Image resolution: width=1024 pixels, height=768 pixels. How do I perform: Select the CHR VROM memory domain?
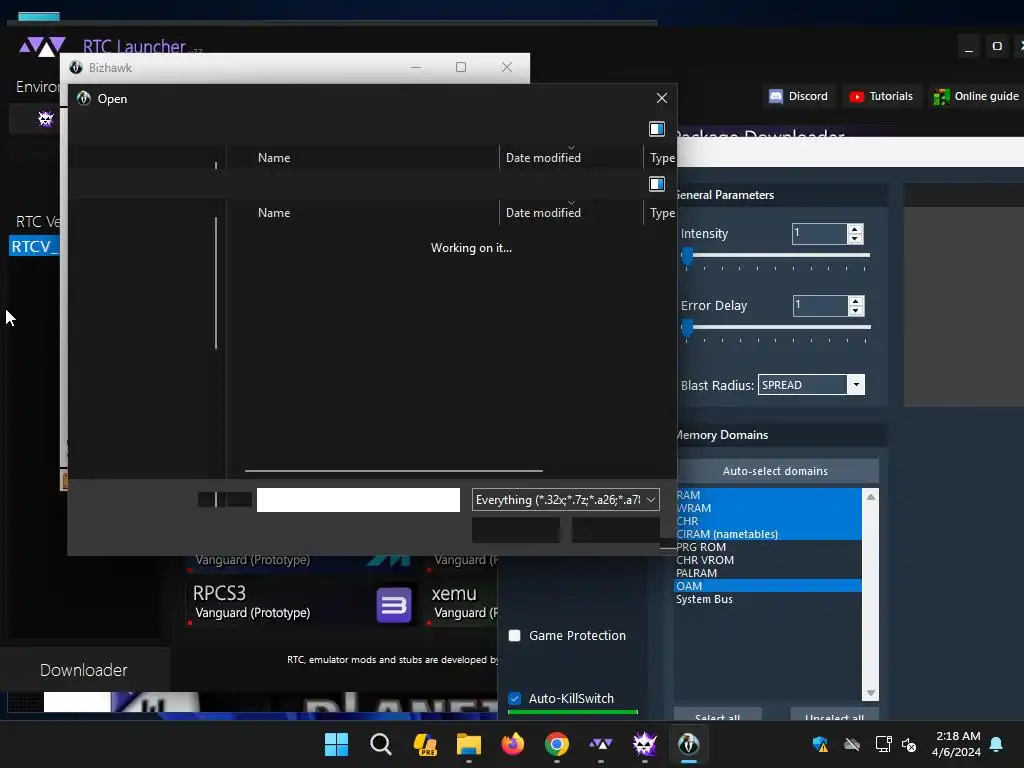[768, 560]
